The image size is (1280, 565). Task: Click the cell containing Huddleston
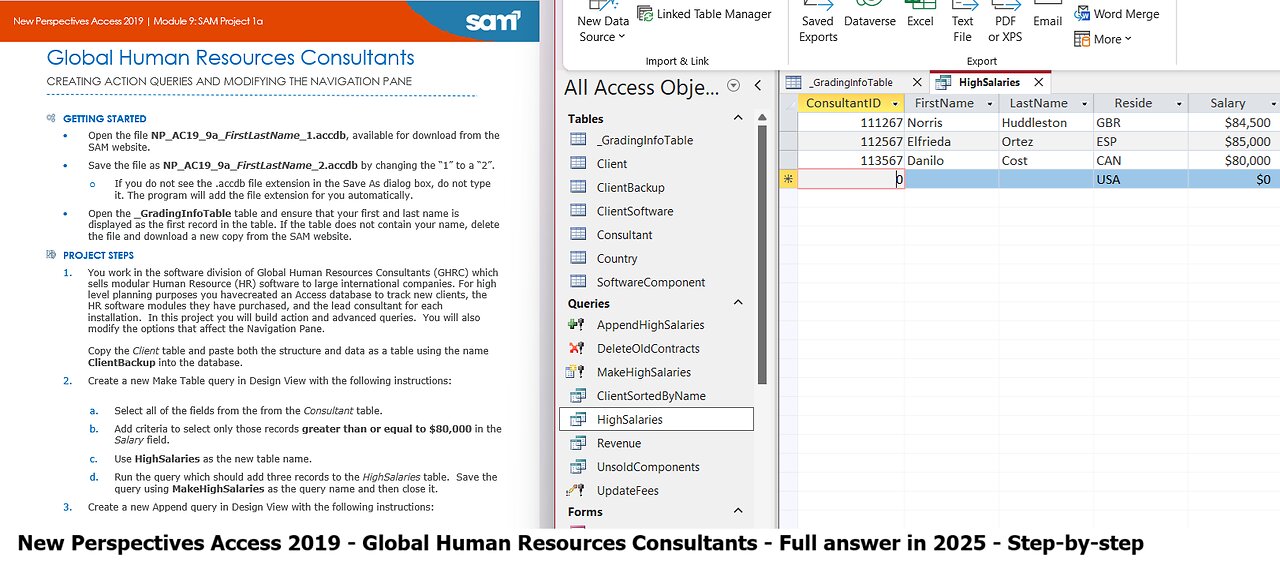point(1046,122)
